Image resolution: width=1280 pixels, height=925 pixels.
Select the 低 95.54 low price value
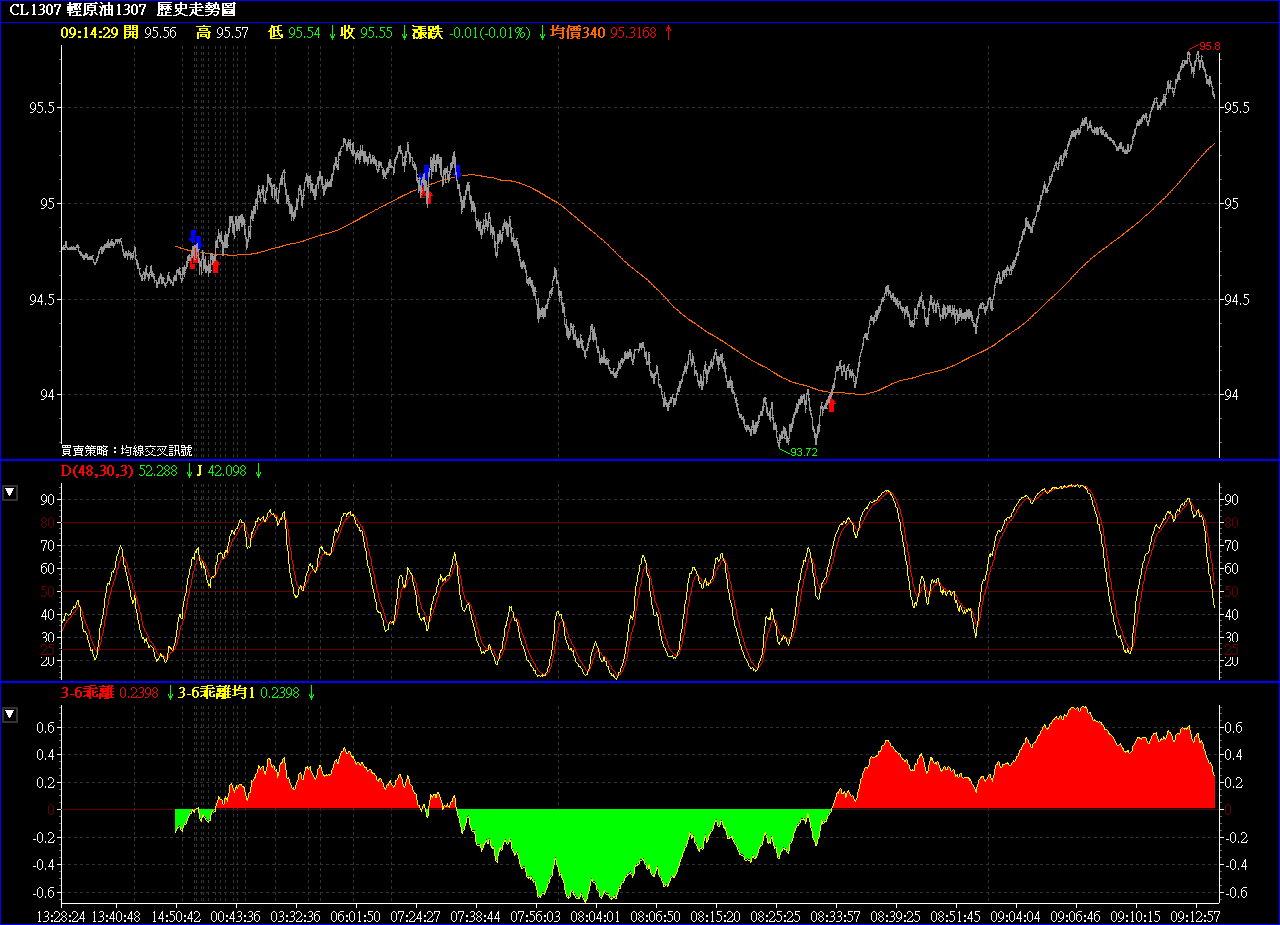click(294, 32)
